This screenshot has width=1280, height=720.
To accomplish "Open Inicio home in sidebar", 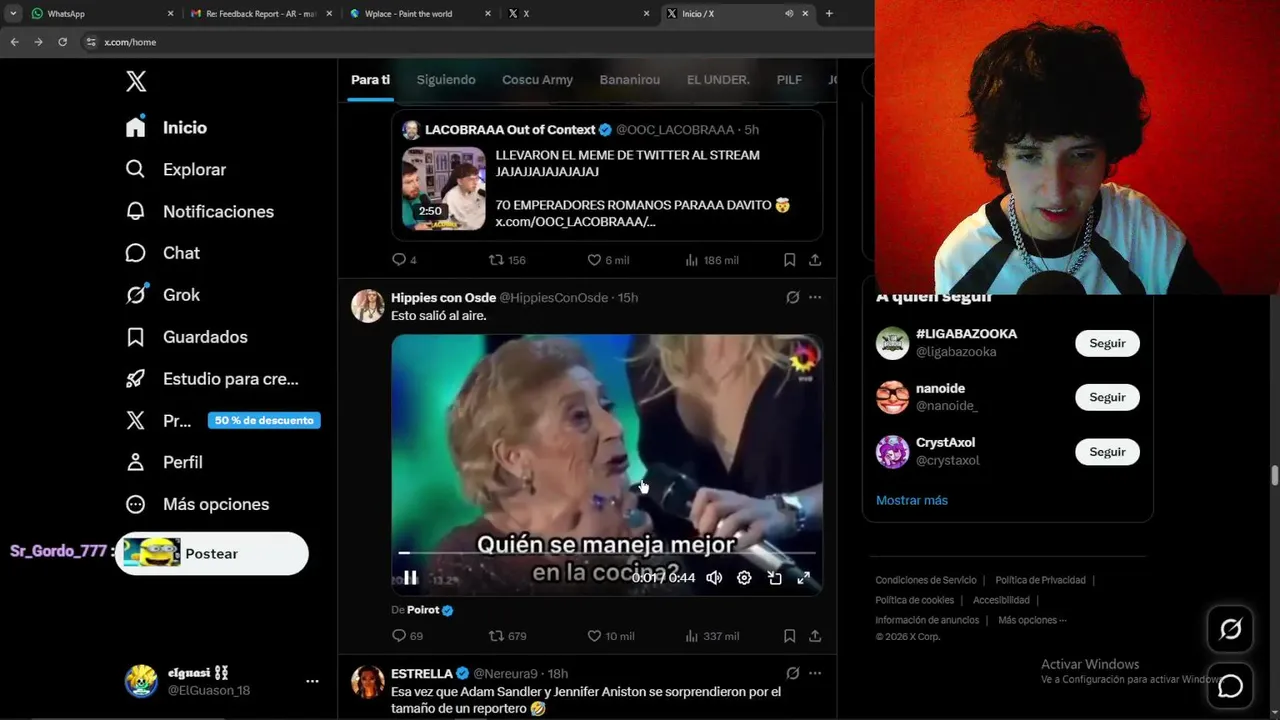I will (x=166, y=127).
